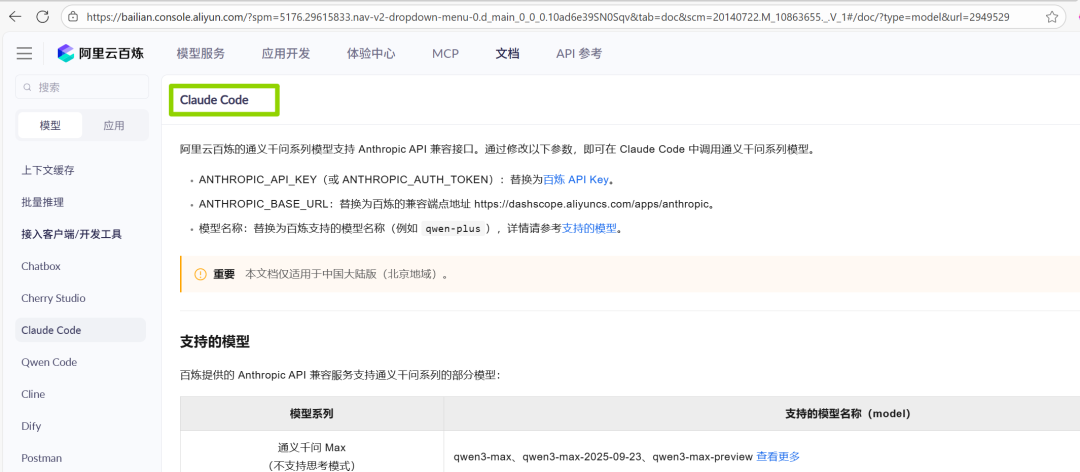Image resolution: width=1080 pixels, height=472 pixels.
Task: Click 查看更多 link in Max row
Action: (x=778, y=456)
